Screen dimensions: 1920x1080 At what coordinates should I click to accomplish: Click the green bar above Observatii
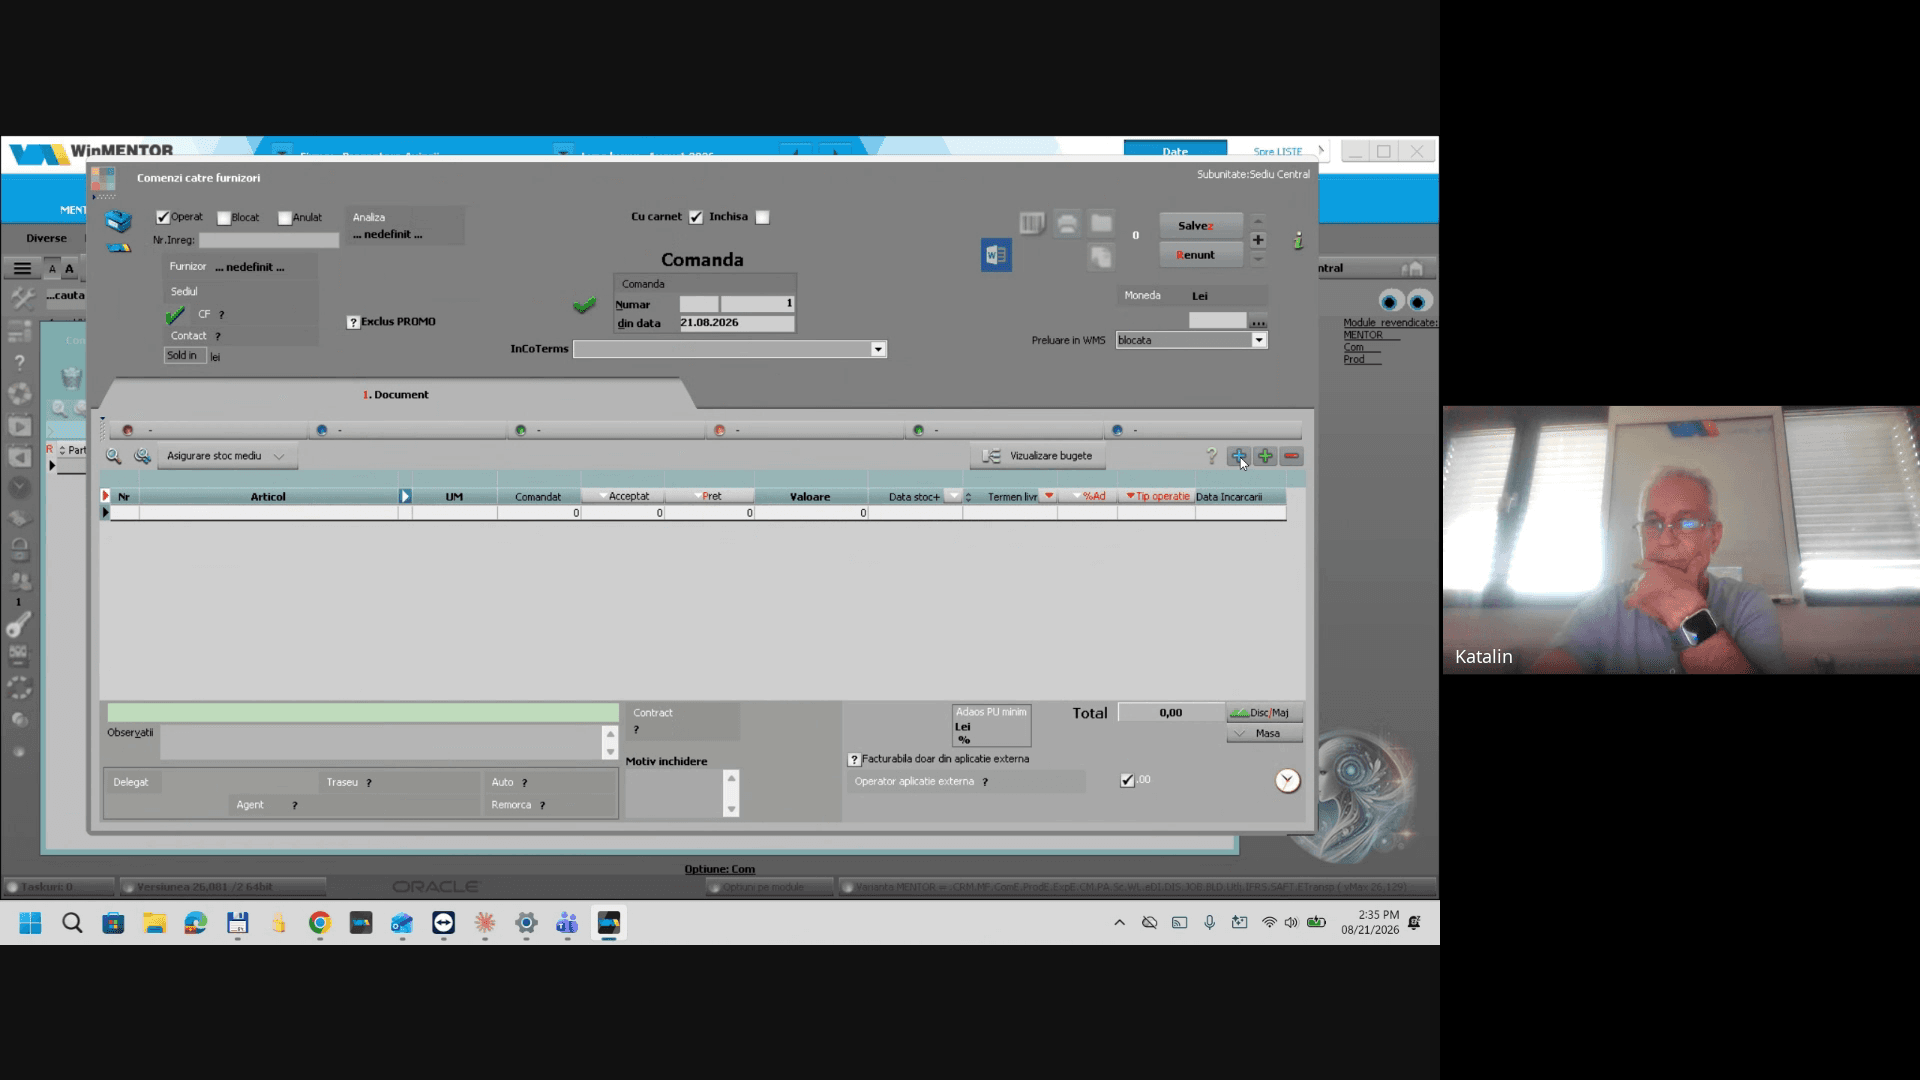pos(363,712)
